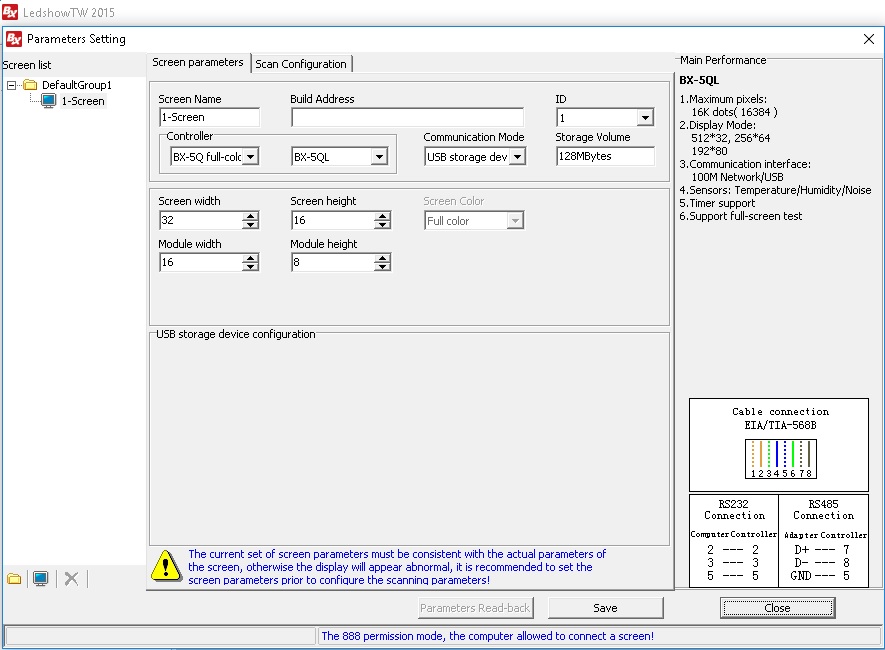
Task: Open the Screen Color Full color dropdown
Action: pos(514,221)
